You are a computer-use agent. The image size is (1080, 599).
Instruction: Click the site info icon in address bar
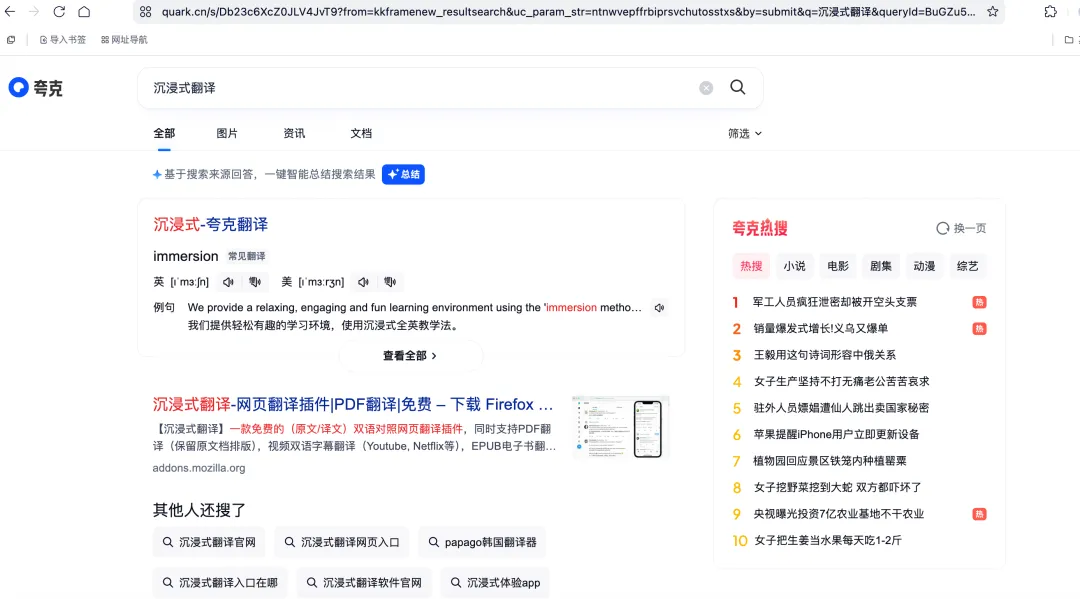(x=145, y=12)
